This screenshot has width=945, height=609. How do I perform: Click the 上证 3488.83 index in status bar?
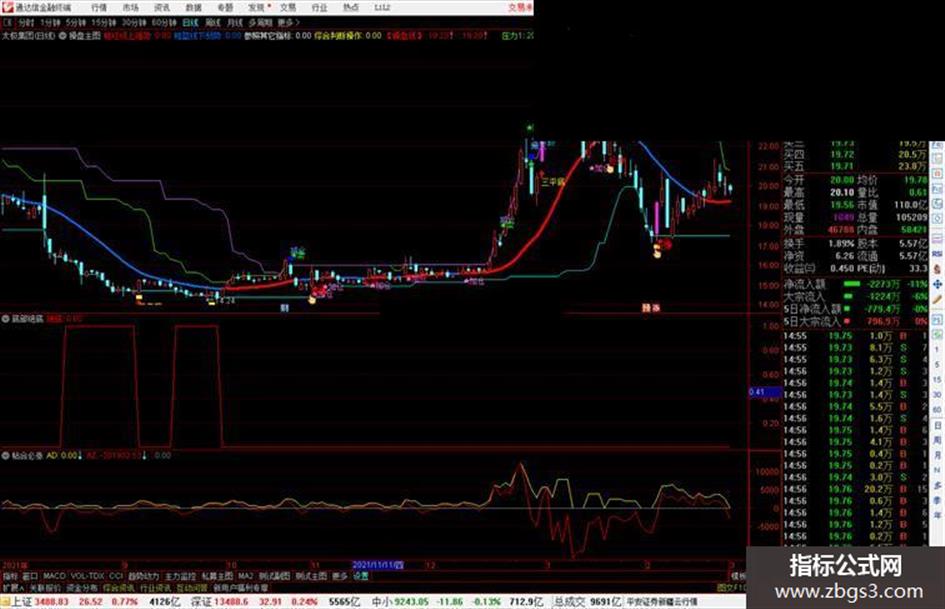[40, 602]
